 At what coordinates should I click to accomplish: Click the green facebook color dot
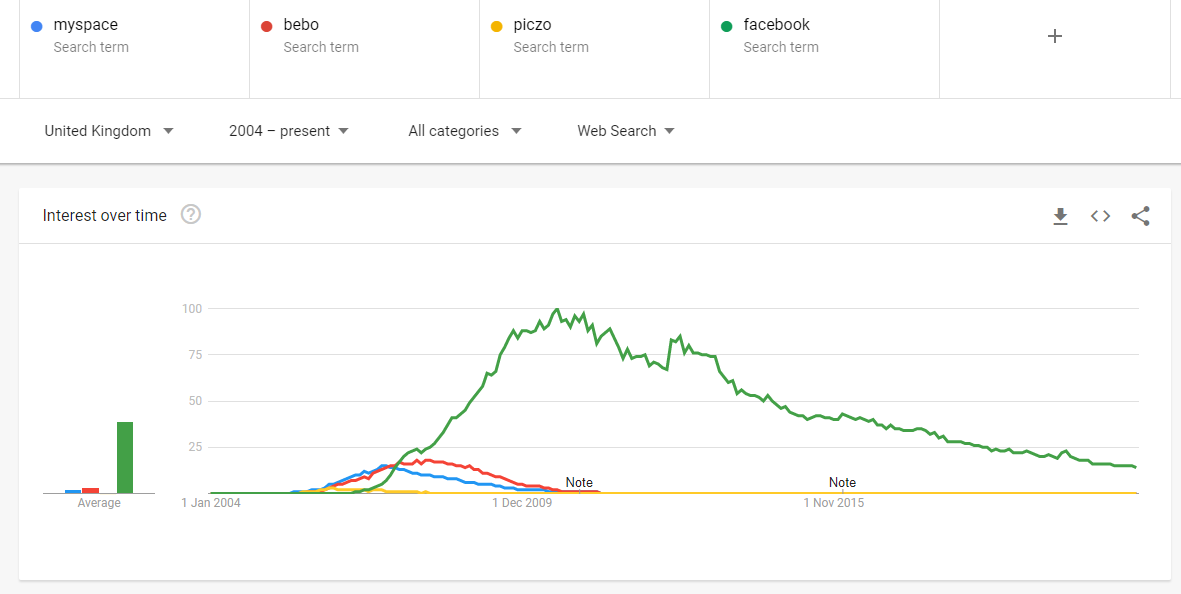726,26
